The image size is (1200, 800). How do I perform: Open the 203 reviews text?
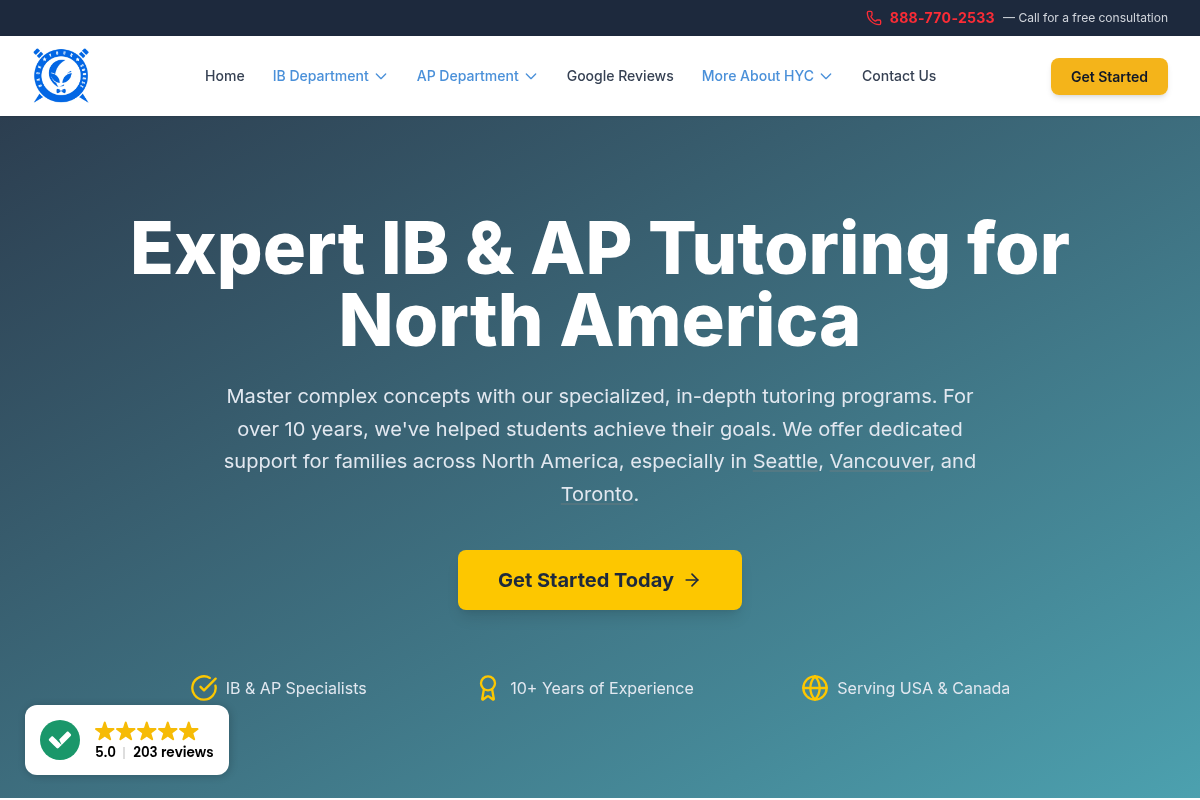173,752
